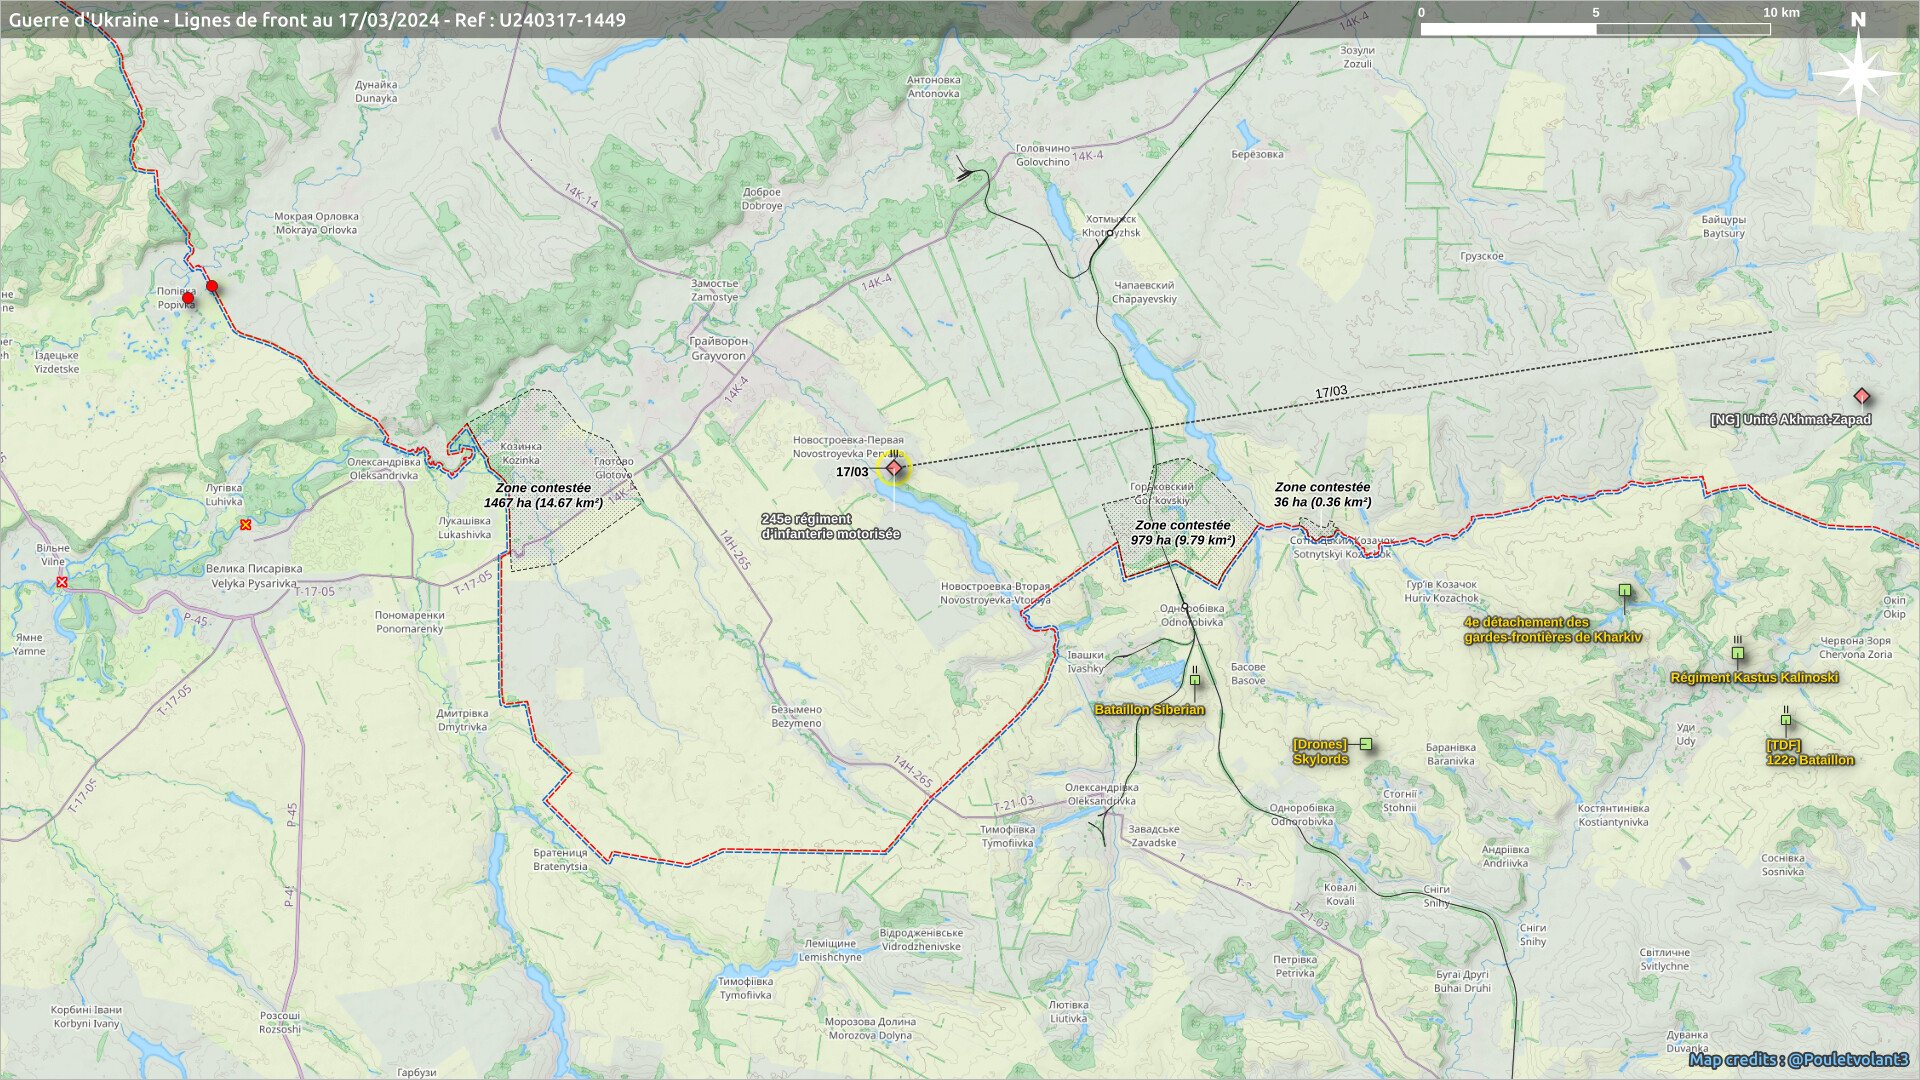Click the Khotmyzhsk town label
This screenshot has width=1920, height=1080.
[1111, 226]
